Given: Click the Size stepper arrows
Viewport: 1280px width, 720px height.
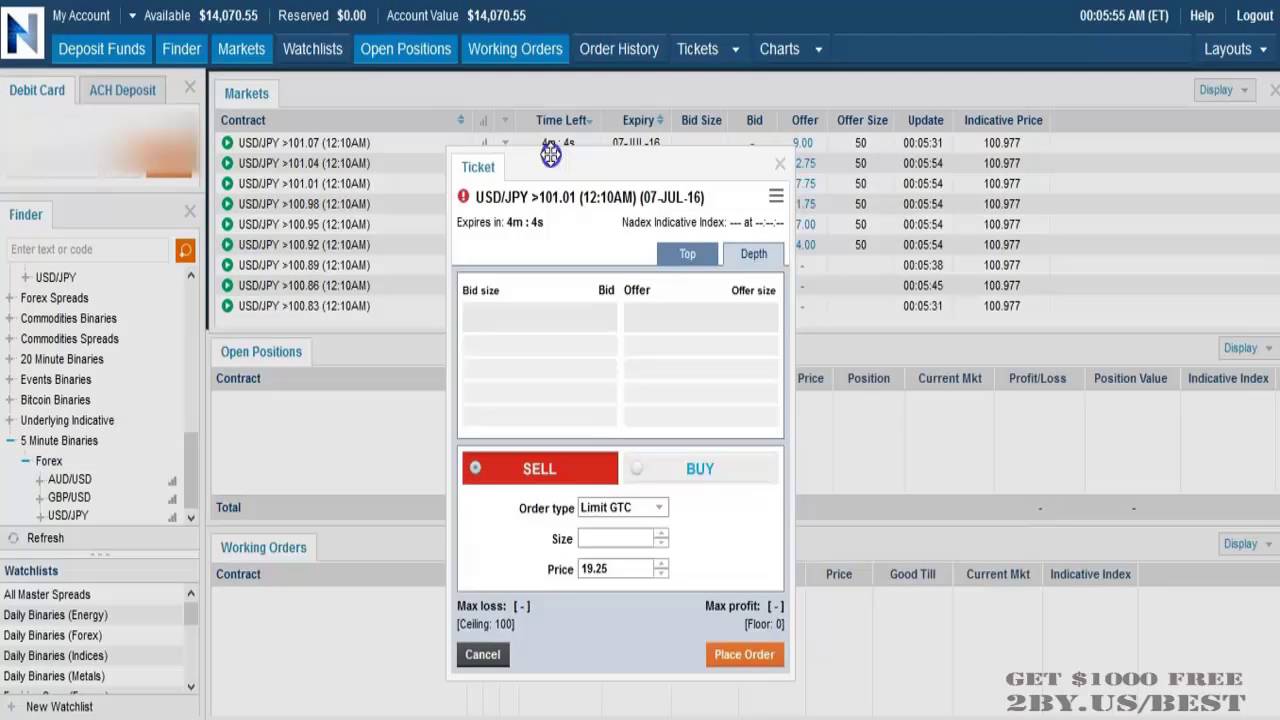Looking at the screenshot, I should [x=660, y=538].
